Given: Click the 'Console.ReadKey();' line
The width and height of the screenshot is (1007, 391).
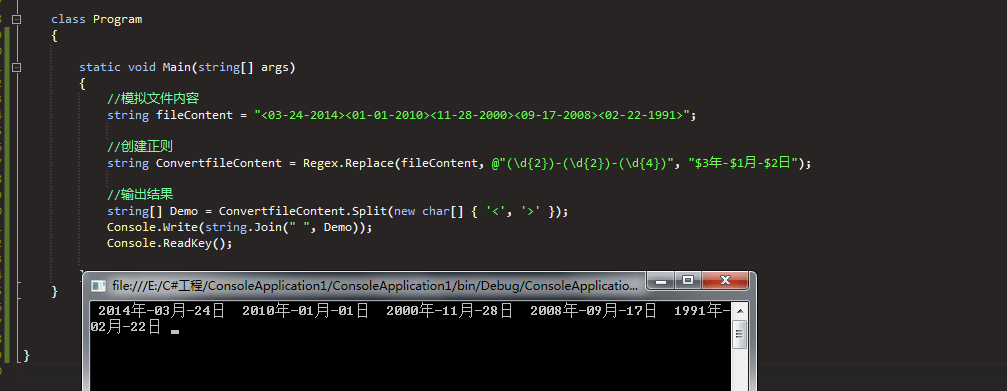Looking at the screenshot, I should point(170,243).
